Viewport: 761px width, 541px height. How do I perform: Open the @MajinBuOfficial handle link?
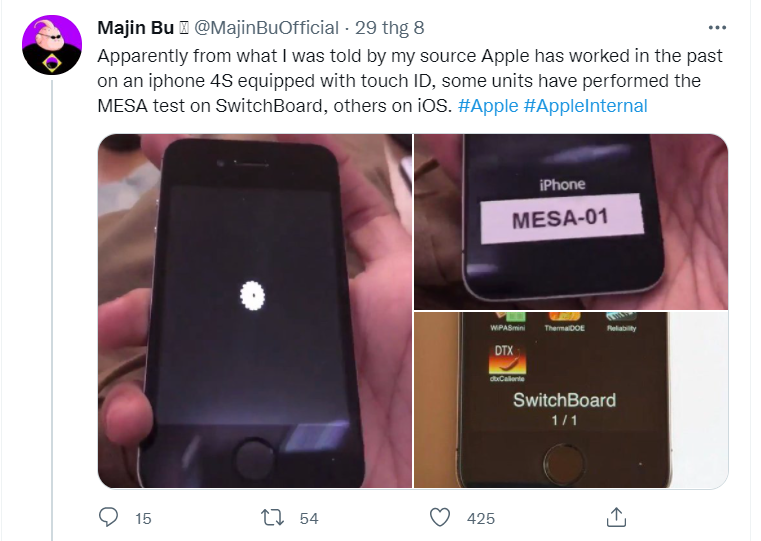click(266, 28)
